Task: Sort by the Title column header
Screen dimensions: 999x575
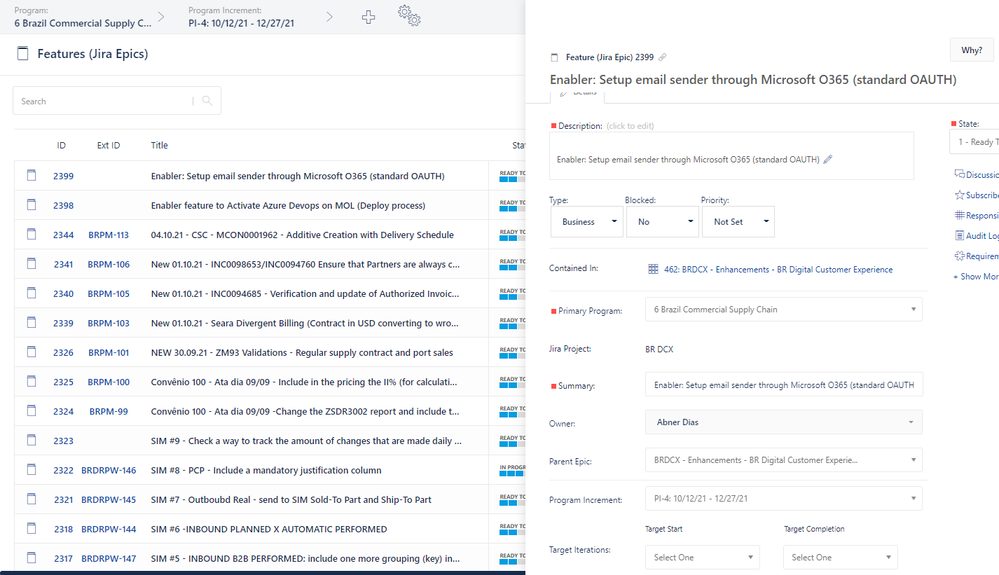Action: [x=159, y=145]
